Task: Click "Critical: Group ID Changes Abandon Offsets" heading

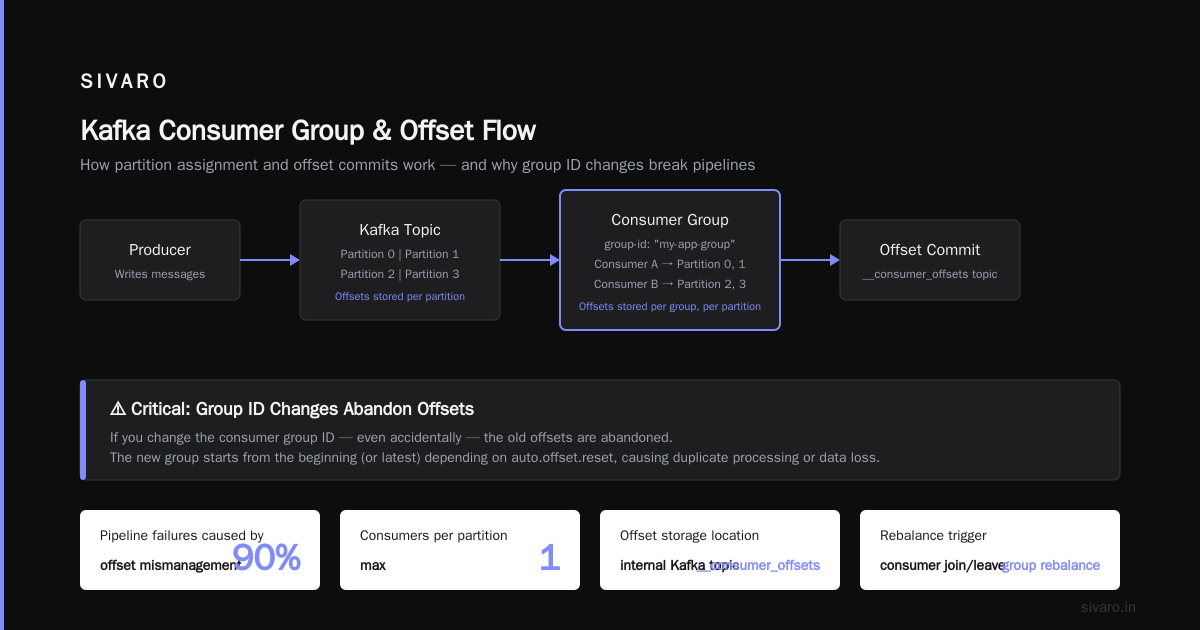Action: click(302, 409)
